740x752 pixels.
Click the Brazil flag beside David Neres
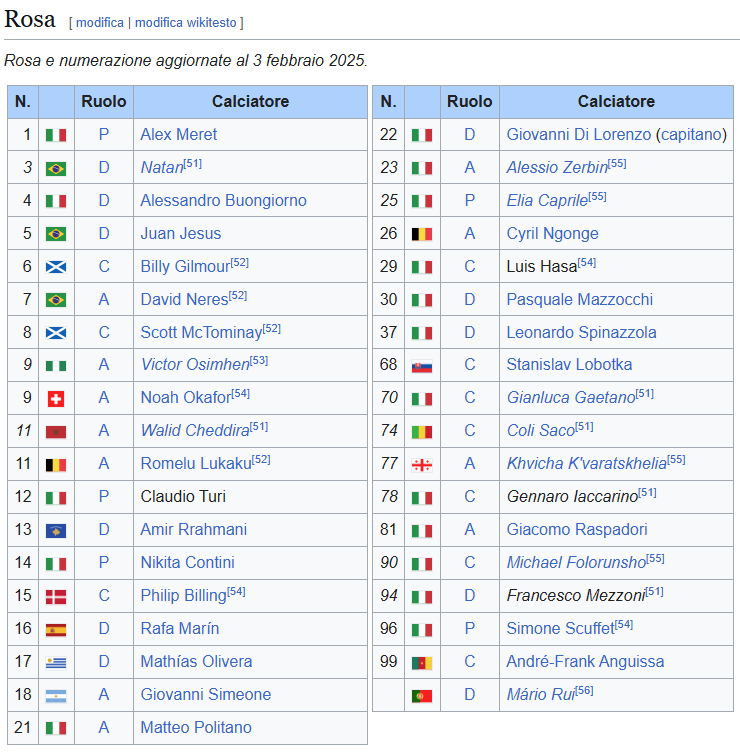(x=56, y=300)
